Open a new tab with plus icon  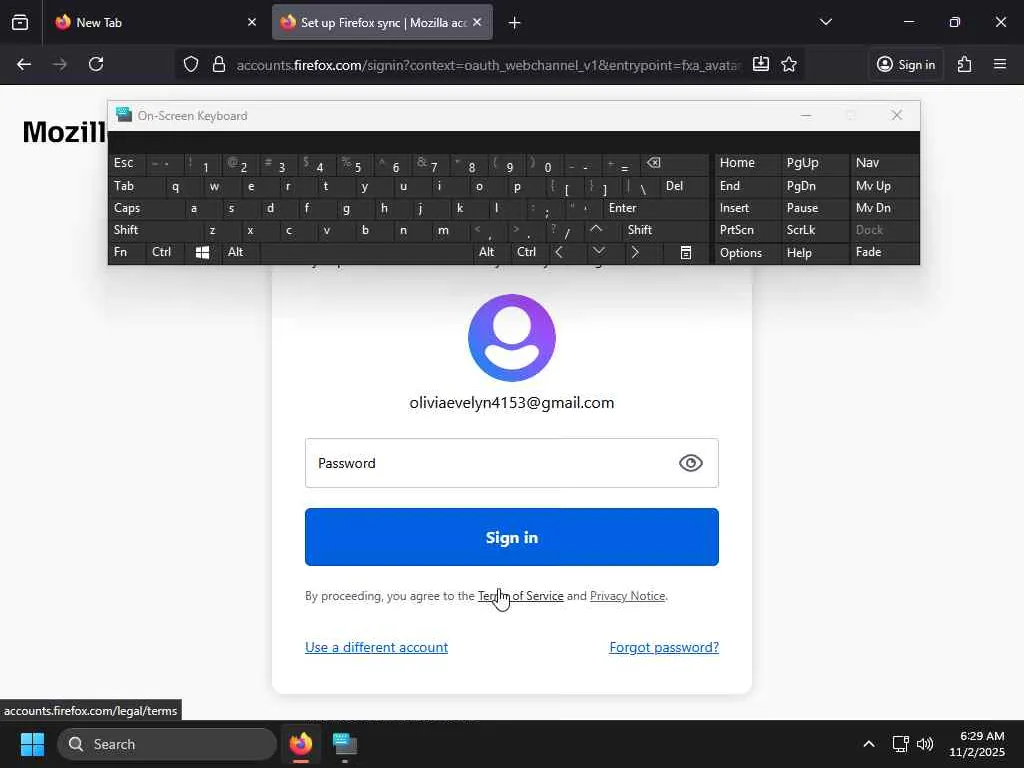point(515,23)
